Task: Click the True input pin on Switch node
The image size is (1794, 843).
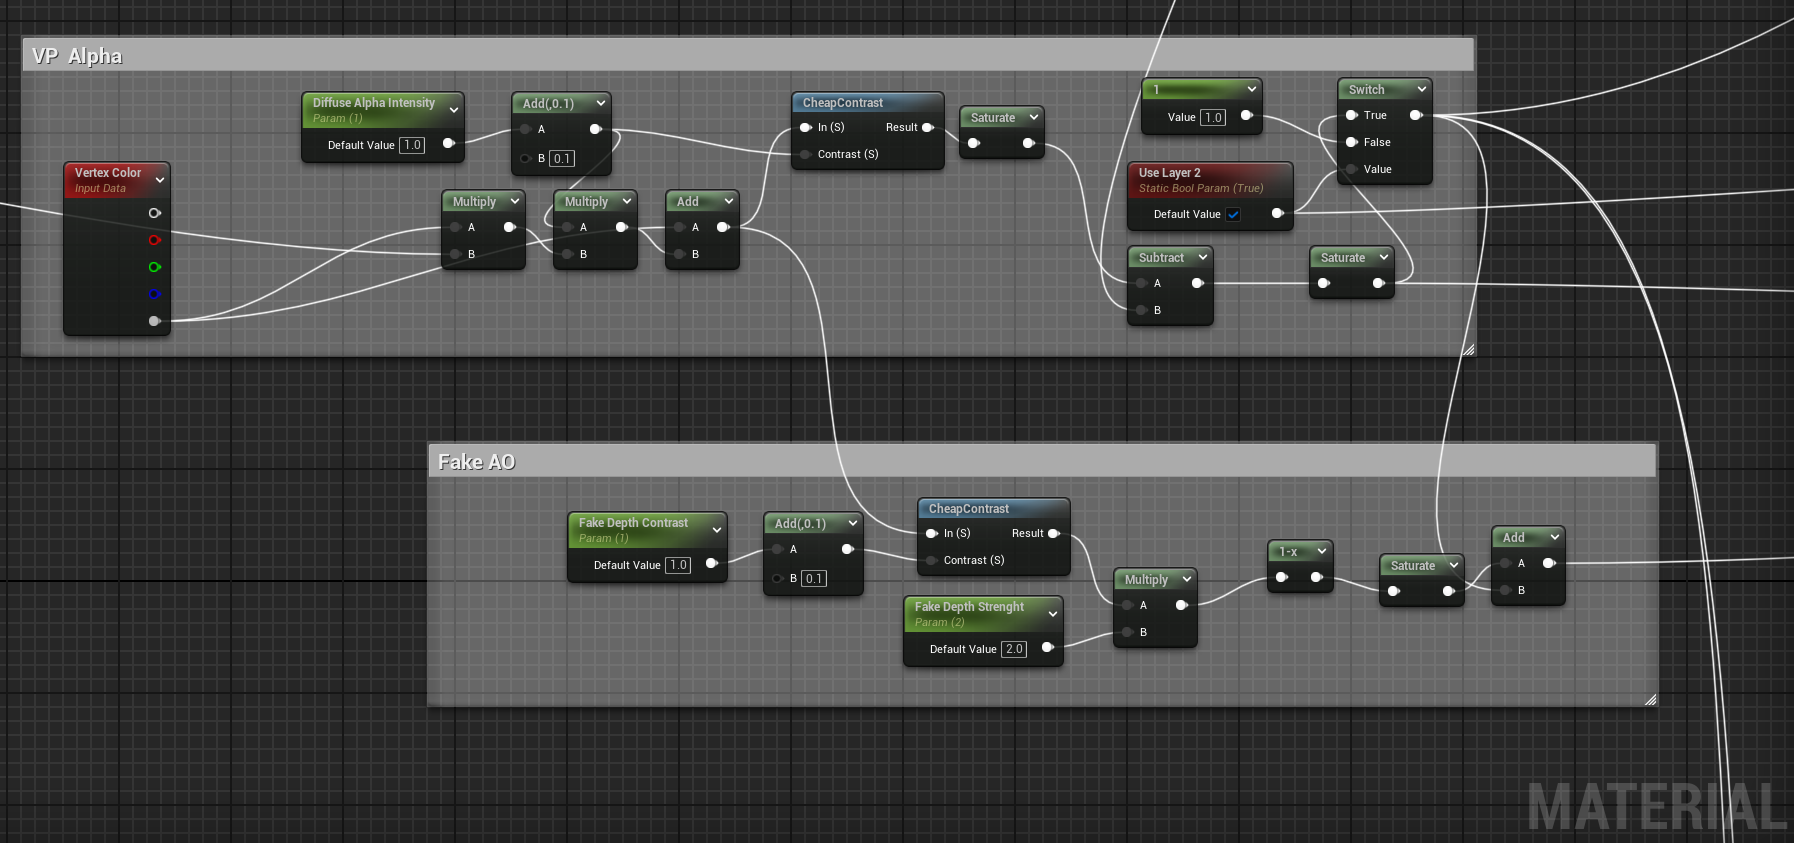Action: [1351, 115]
